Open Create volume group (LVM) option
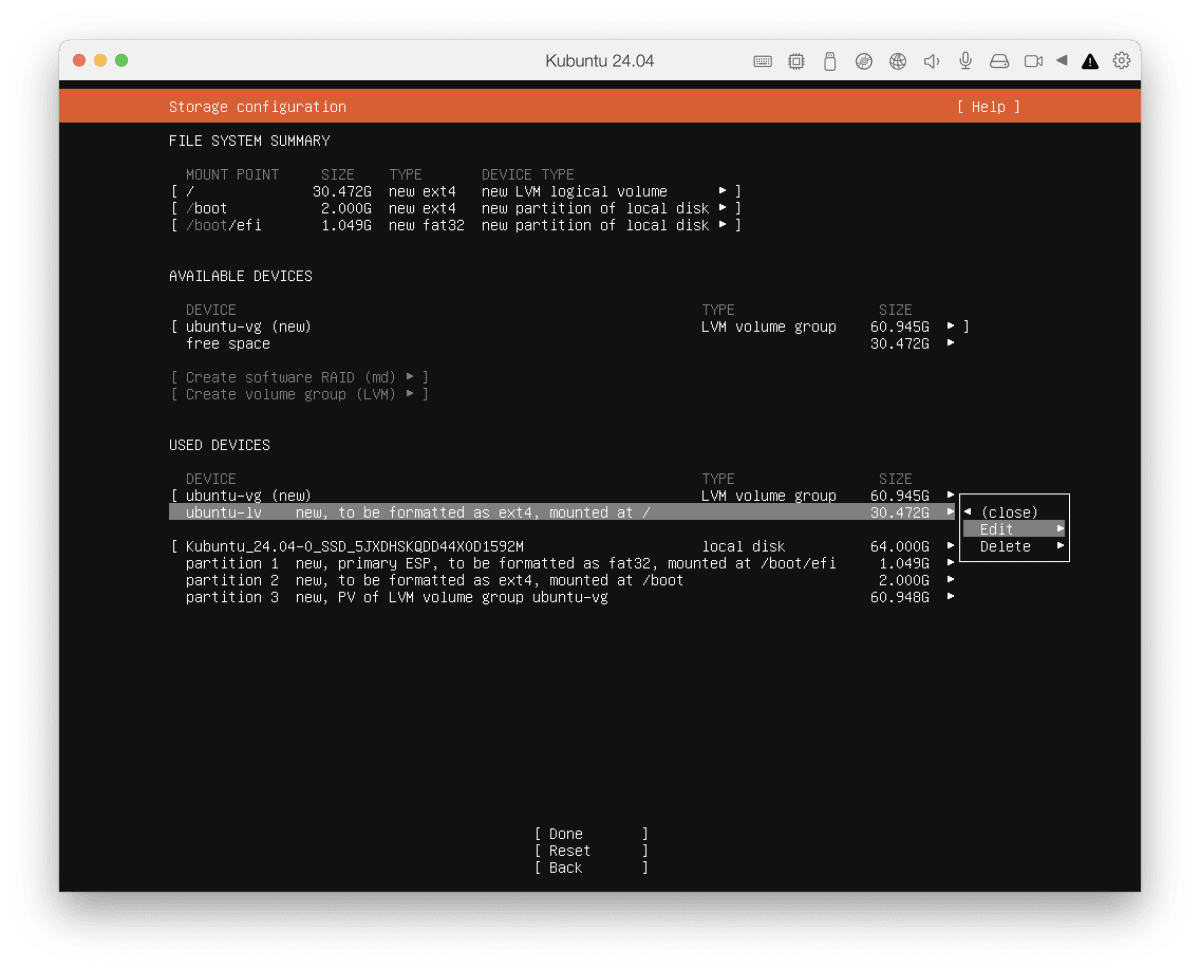This screenshot has height=970, width=1200. coord(299,394)
